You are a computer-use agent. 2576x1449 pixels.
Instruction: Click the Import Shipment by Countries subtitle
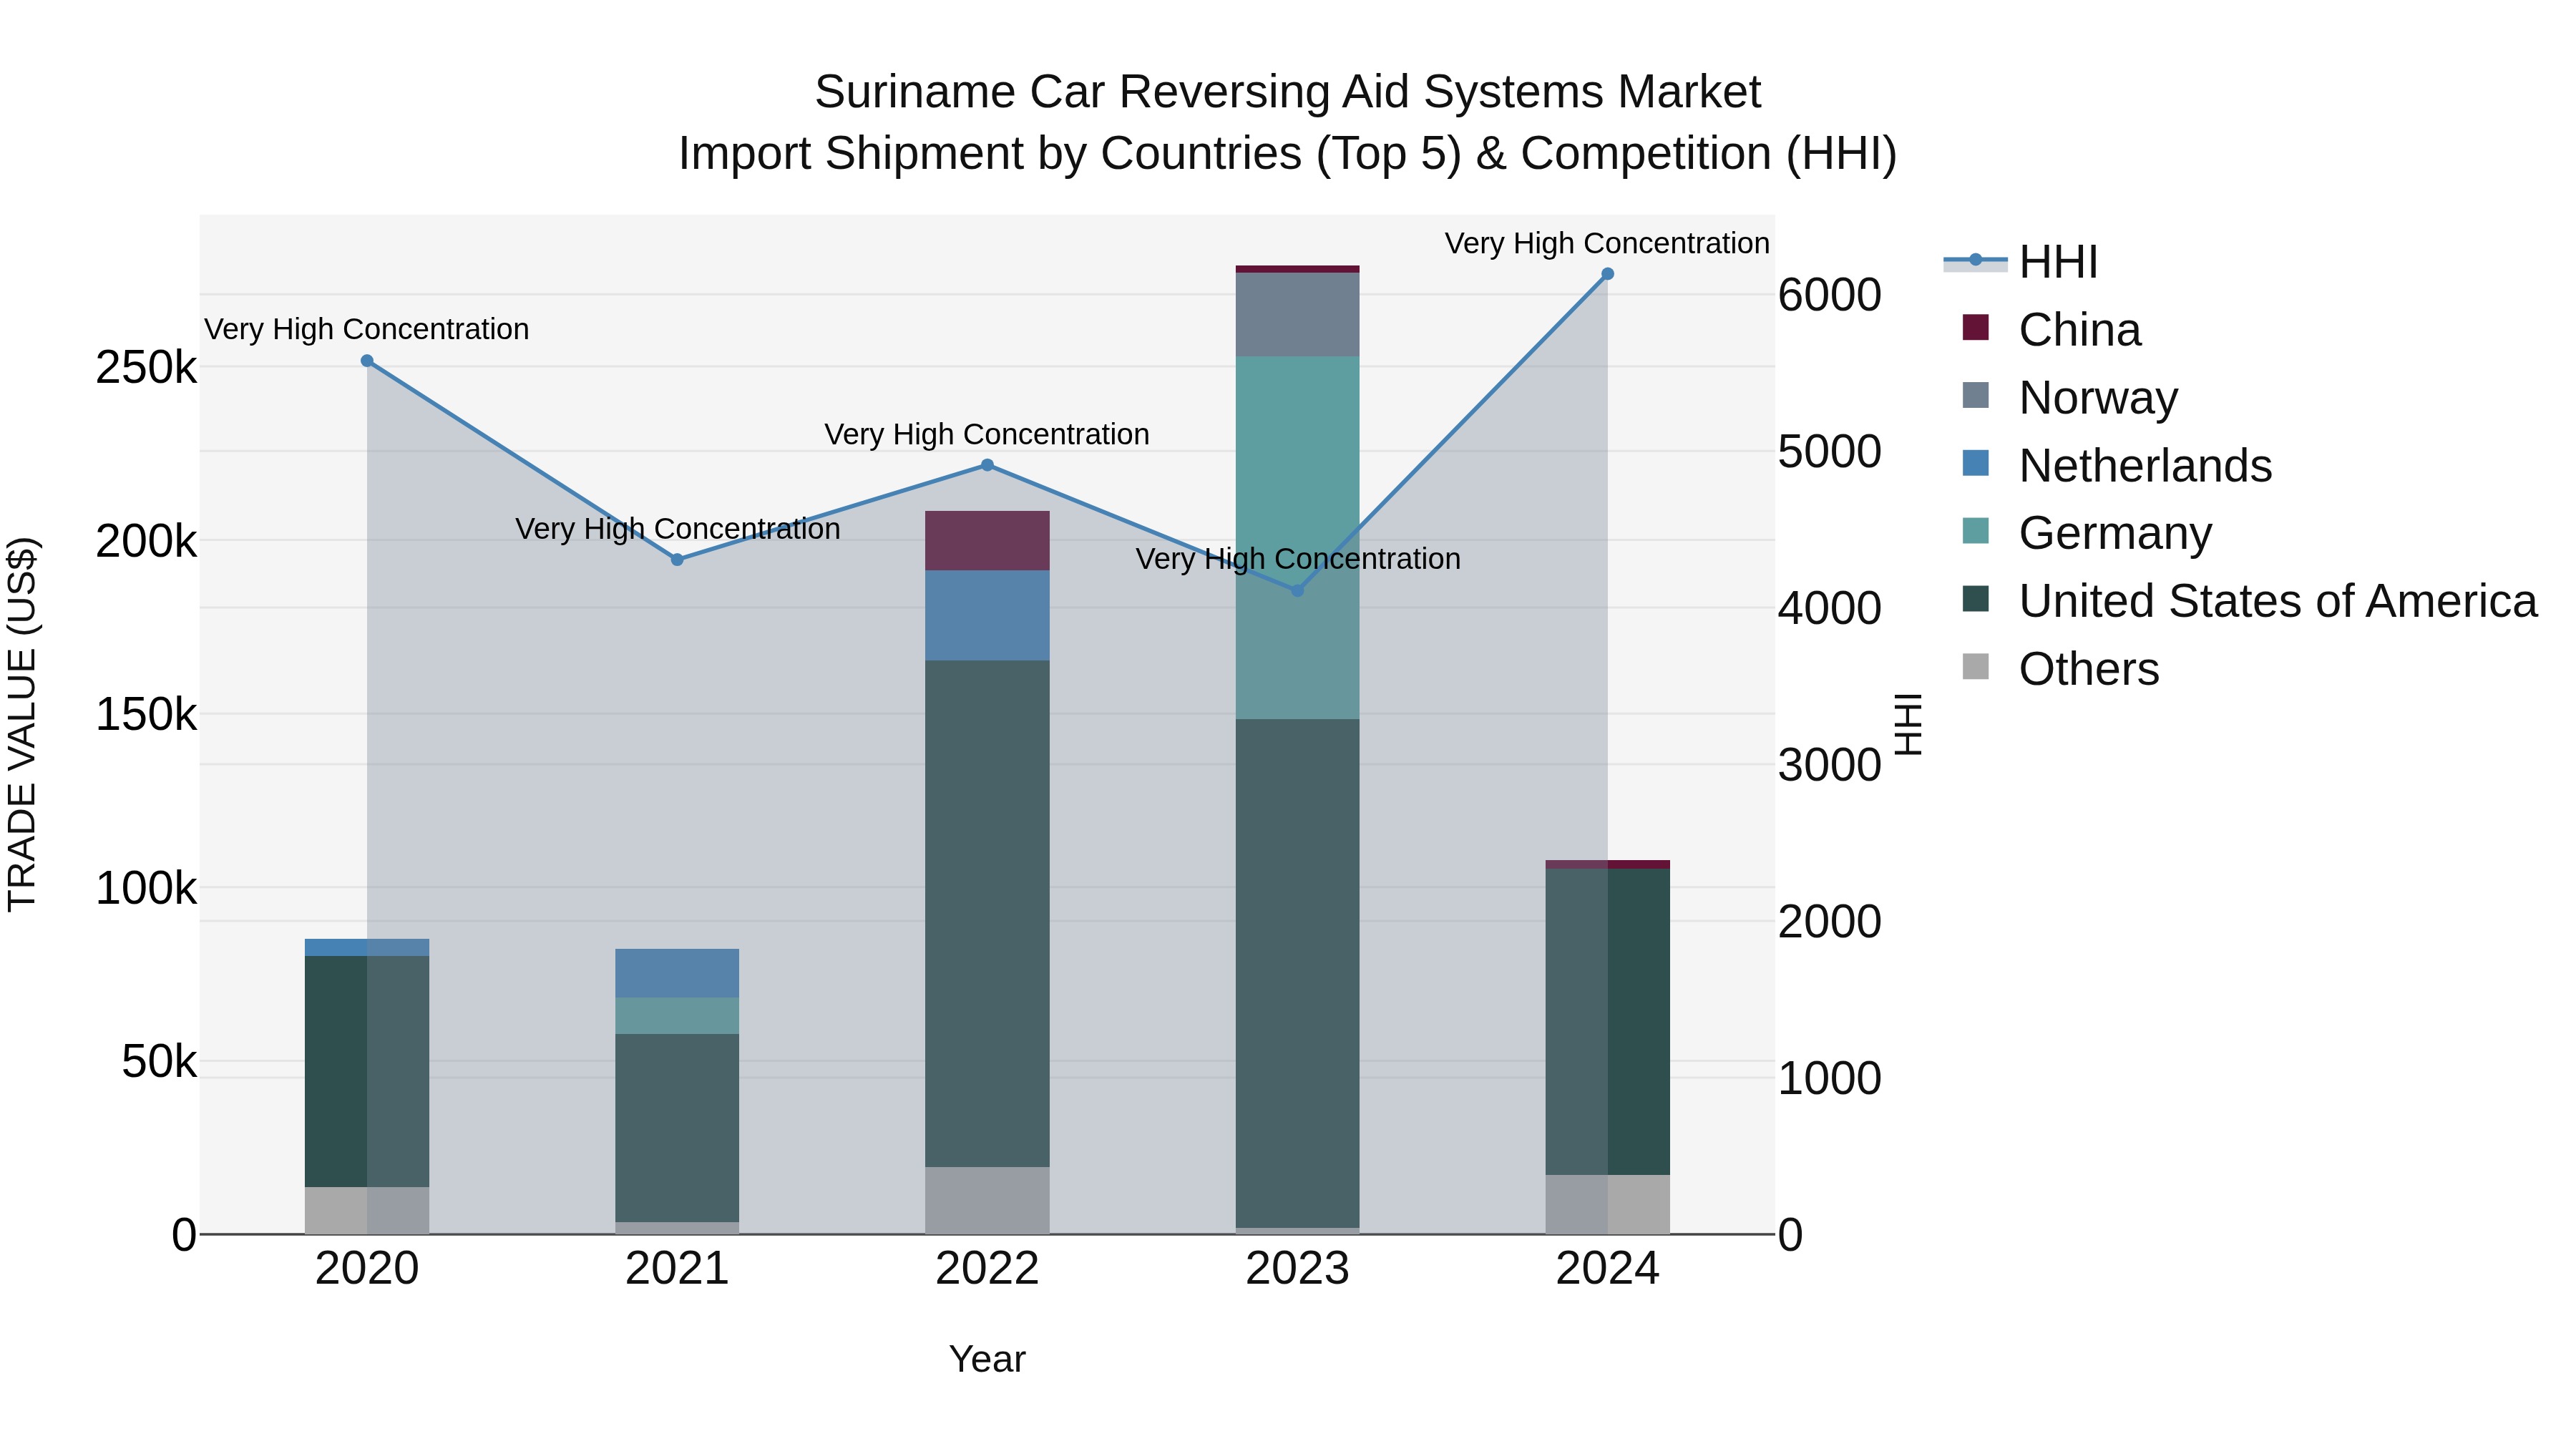click(1288, 154)
